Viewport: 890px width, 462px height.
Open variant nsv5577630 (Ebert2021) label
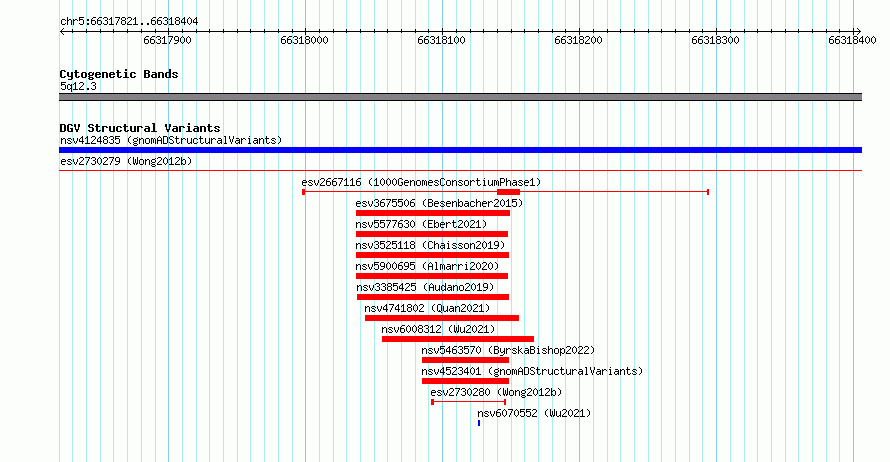(421, 224)
